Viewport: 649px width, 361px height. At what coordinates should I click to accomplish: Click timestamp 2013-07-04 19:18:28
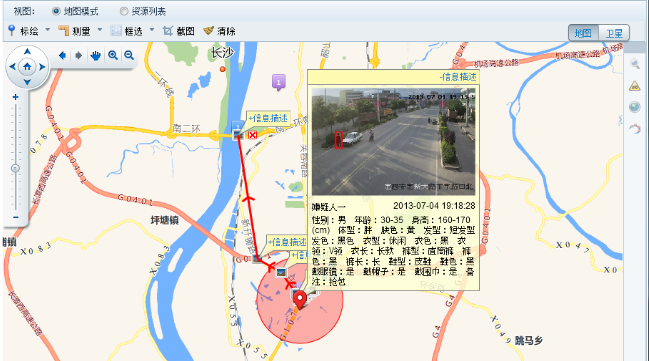[x=434, y=206]
